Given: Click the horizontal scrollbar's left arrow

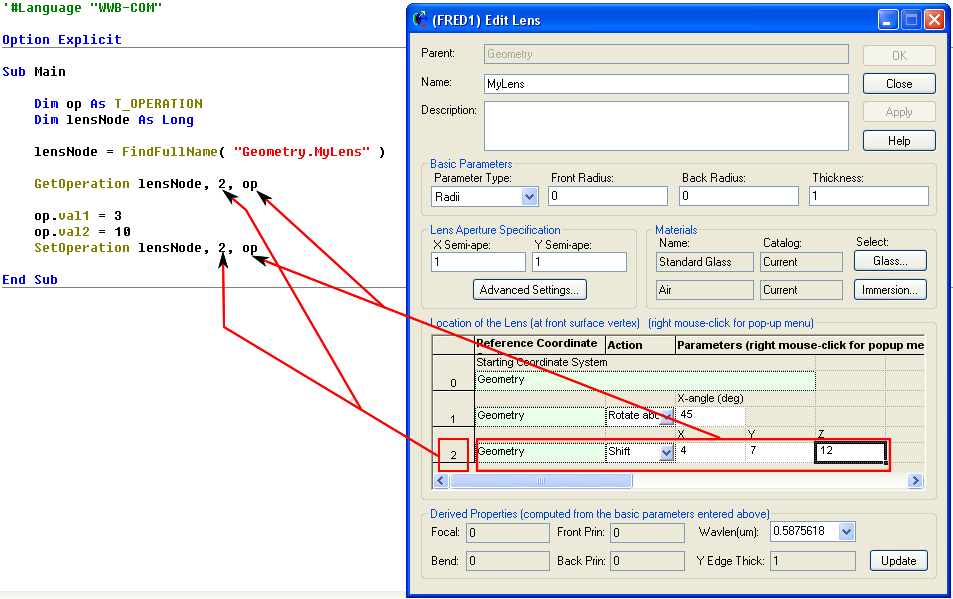Looking at the screenshot, I should [x=441, y=481].
